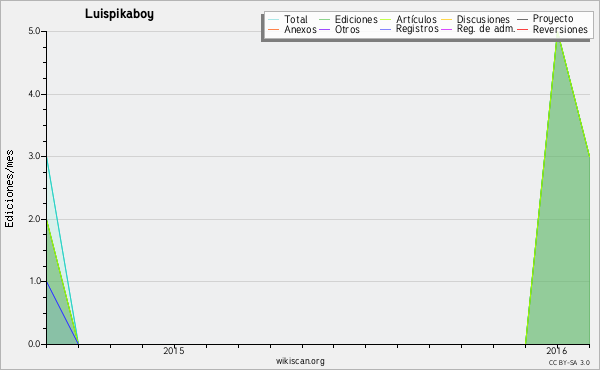Click the chart title Luispikaboy

pos(119,14)
